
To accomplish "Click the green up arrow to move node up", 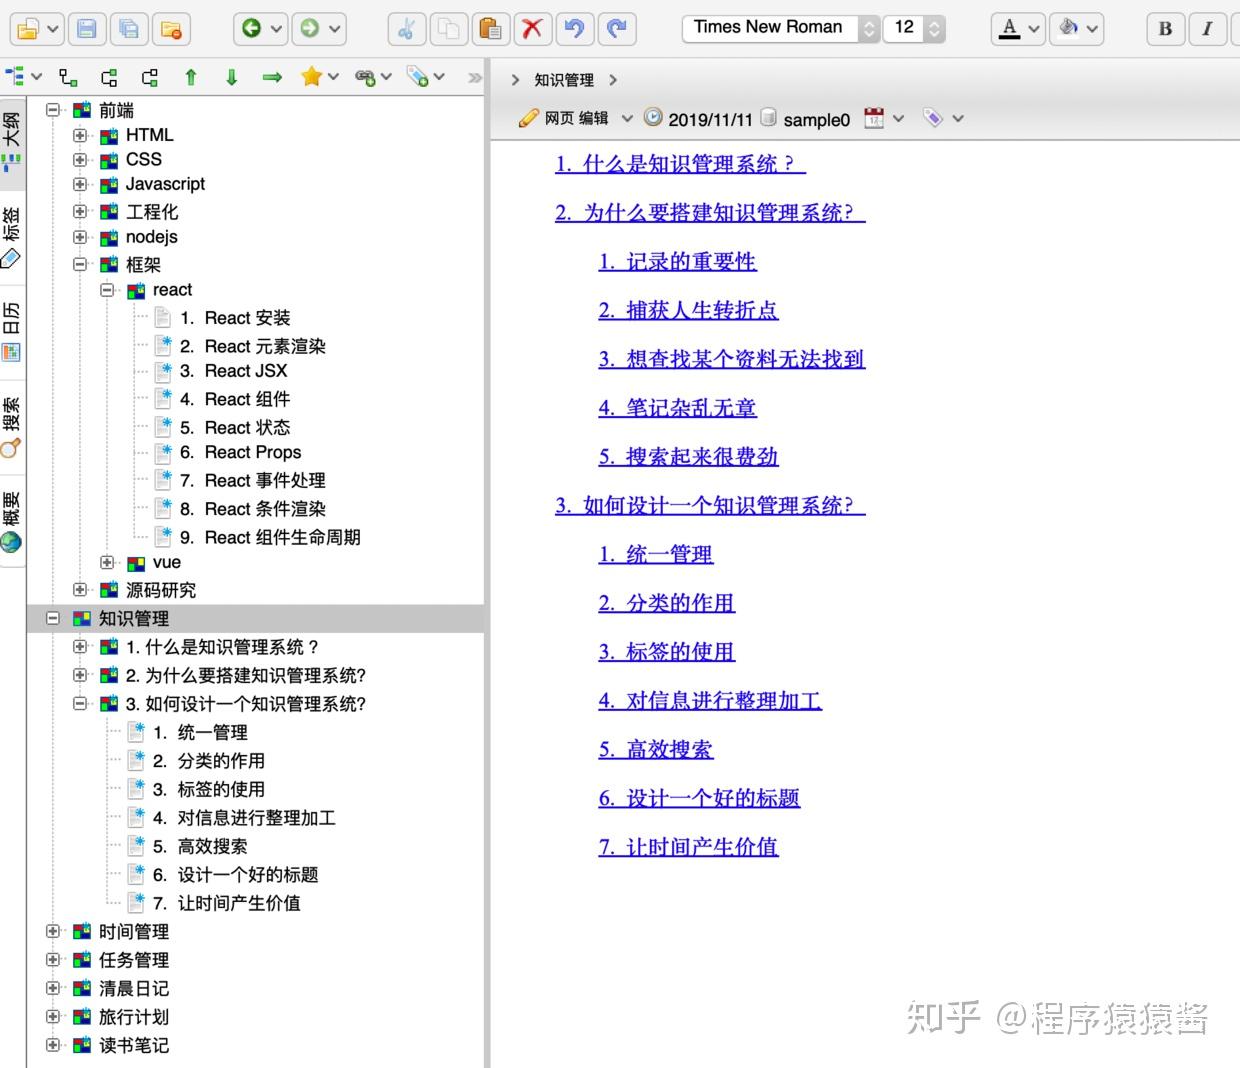I will coord(190,75).
